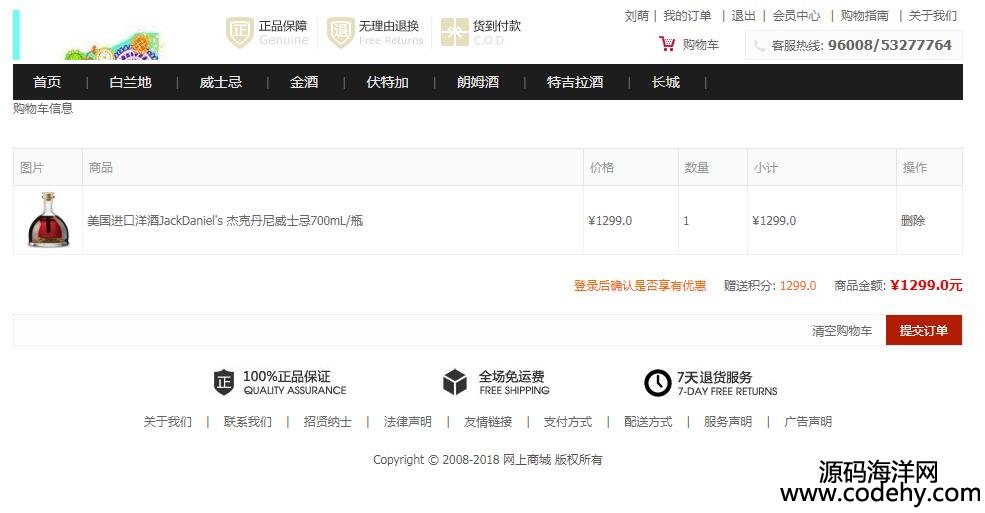Click the 小计 column header
The height and width of the screenshot is (513, 985).
point(766,167)
